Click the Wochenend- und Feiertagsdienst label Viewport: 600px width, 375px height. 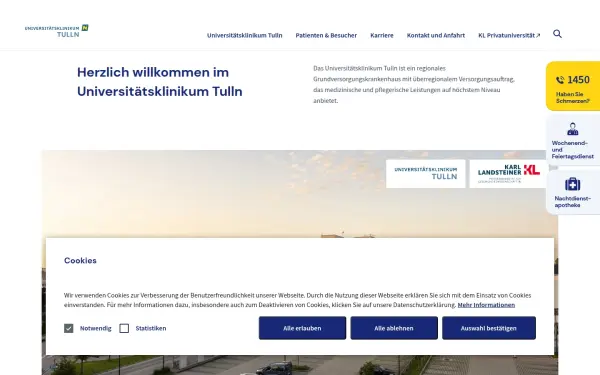coord(572,150)
